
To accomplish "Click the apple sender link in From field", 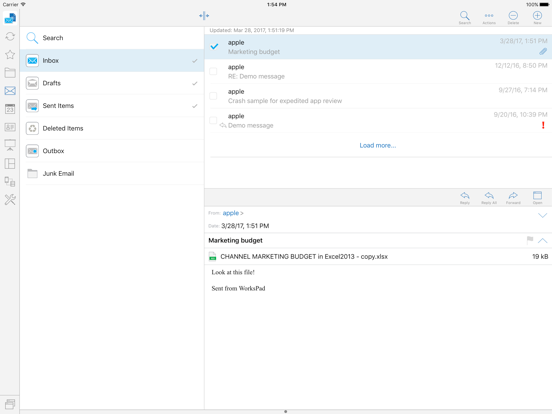I will (x=231, y=213).
